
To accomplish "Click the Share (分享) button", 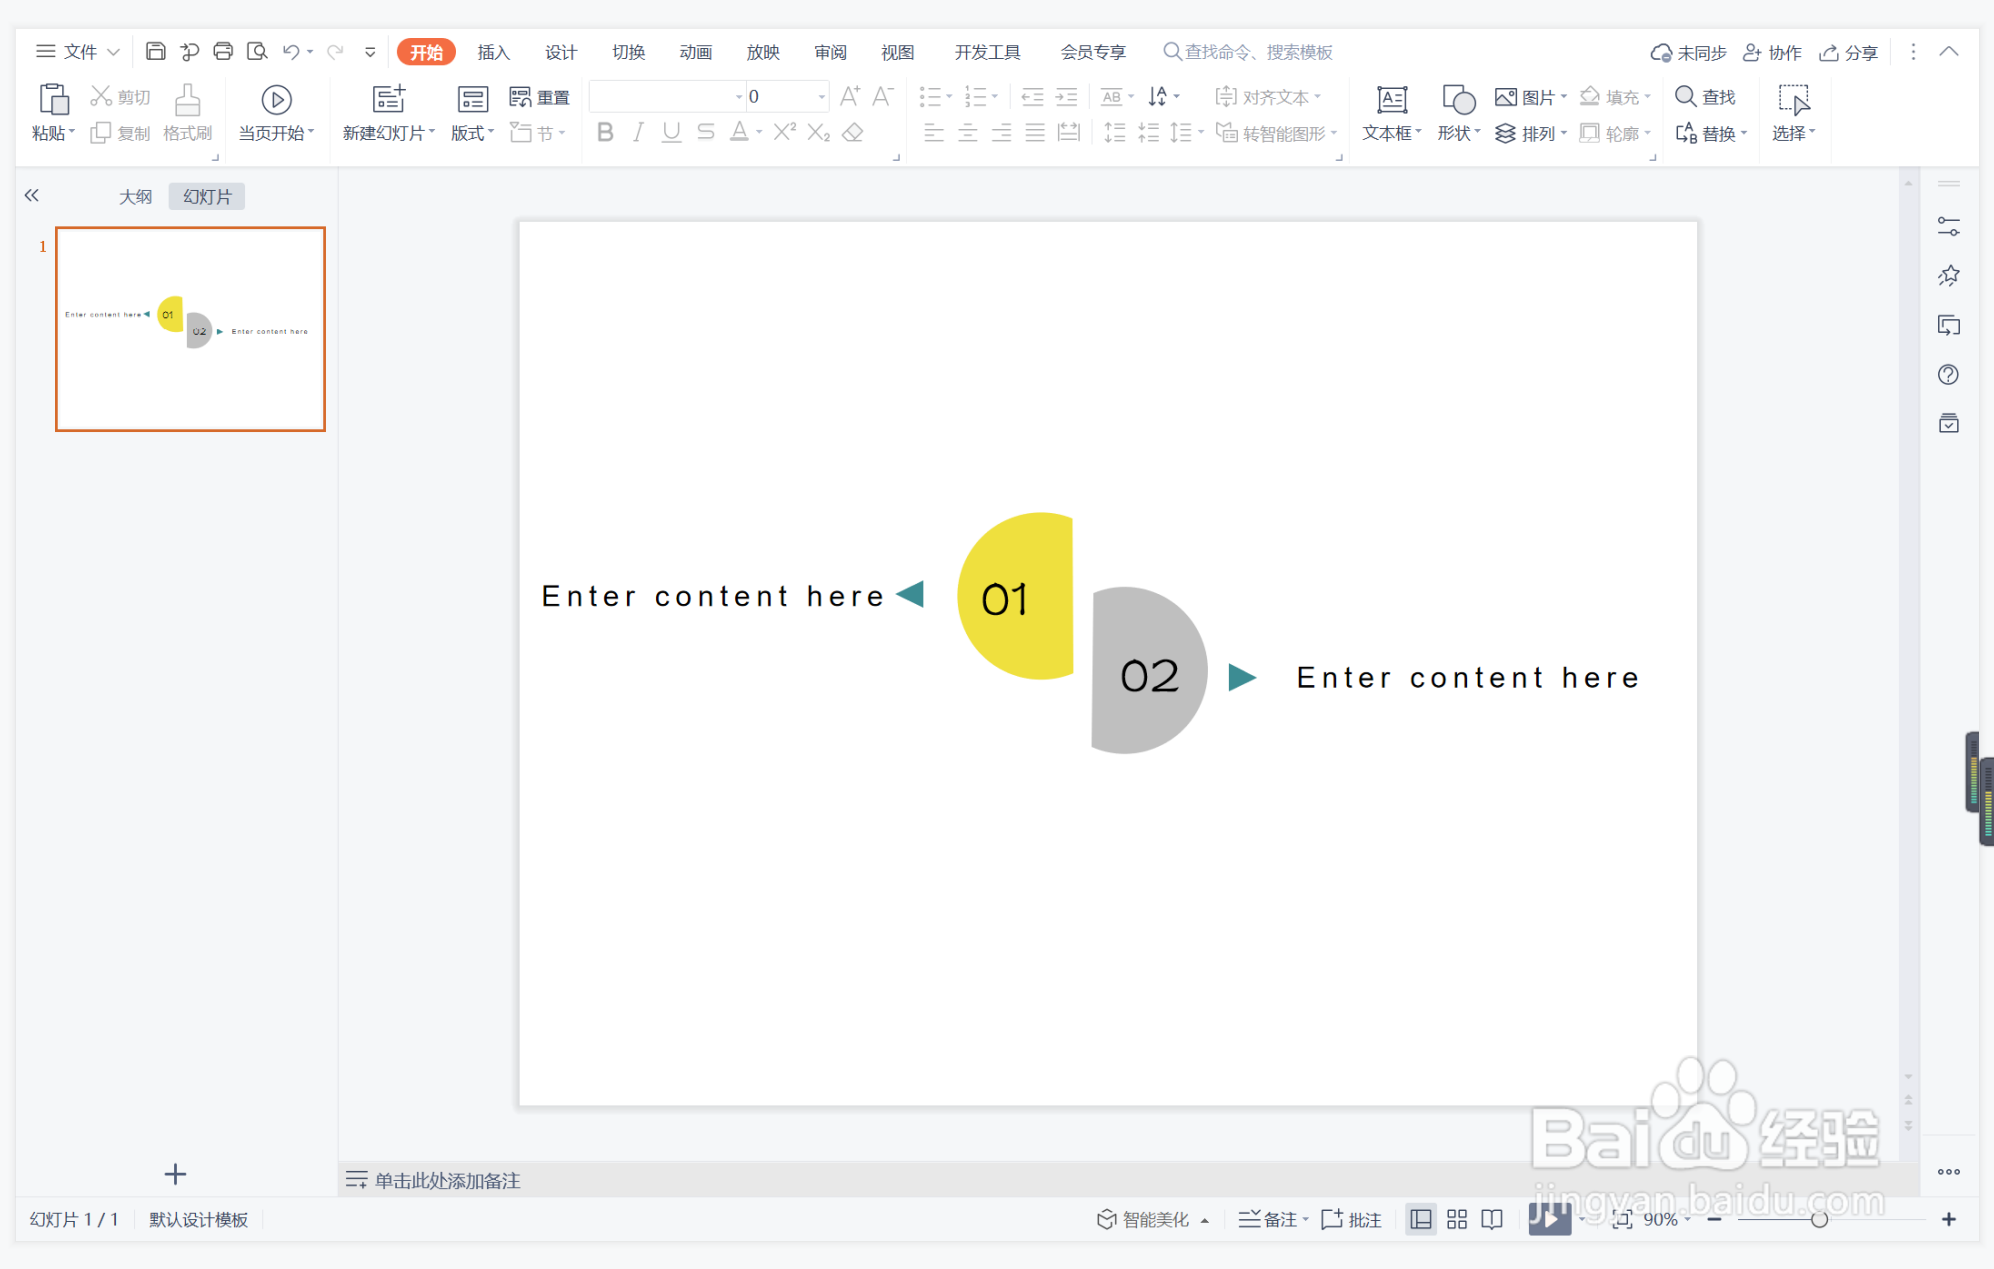I will (x=1848, y=52).
